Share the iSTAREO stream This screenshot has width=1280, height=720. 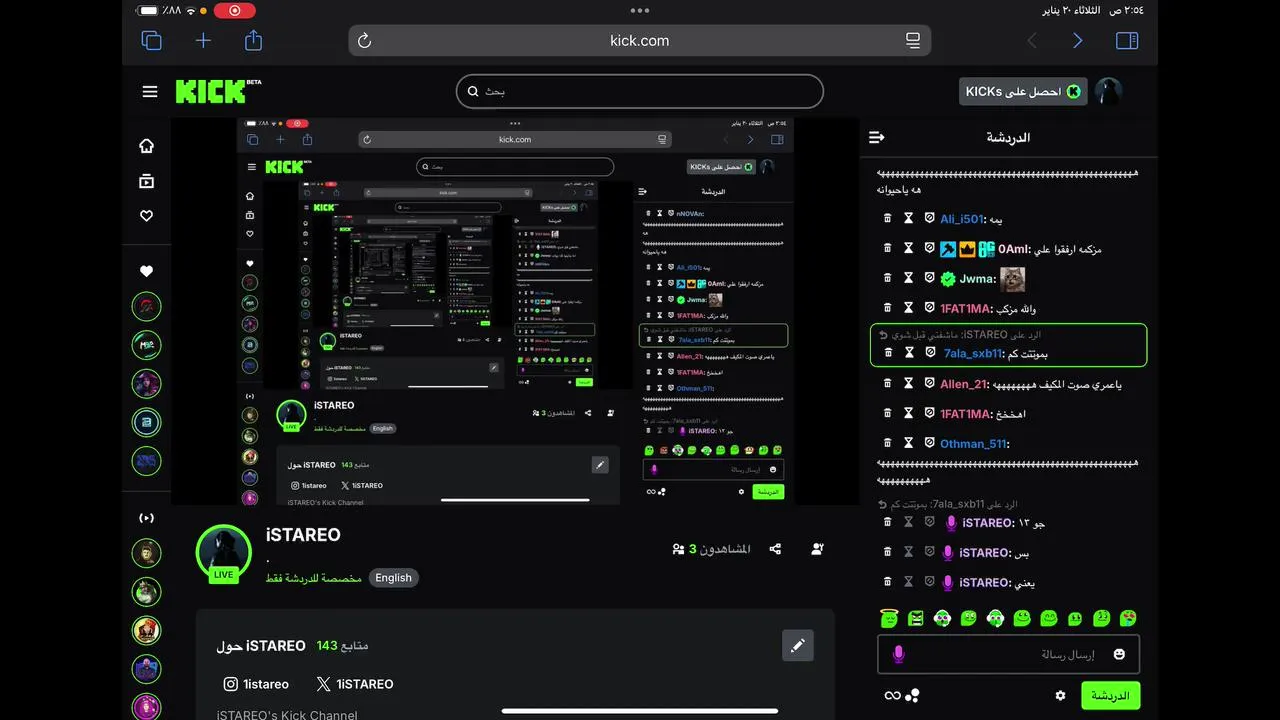pyautogui.click(x=775, y=549)
